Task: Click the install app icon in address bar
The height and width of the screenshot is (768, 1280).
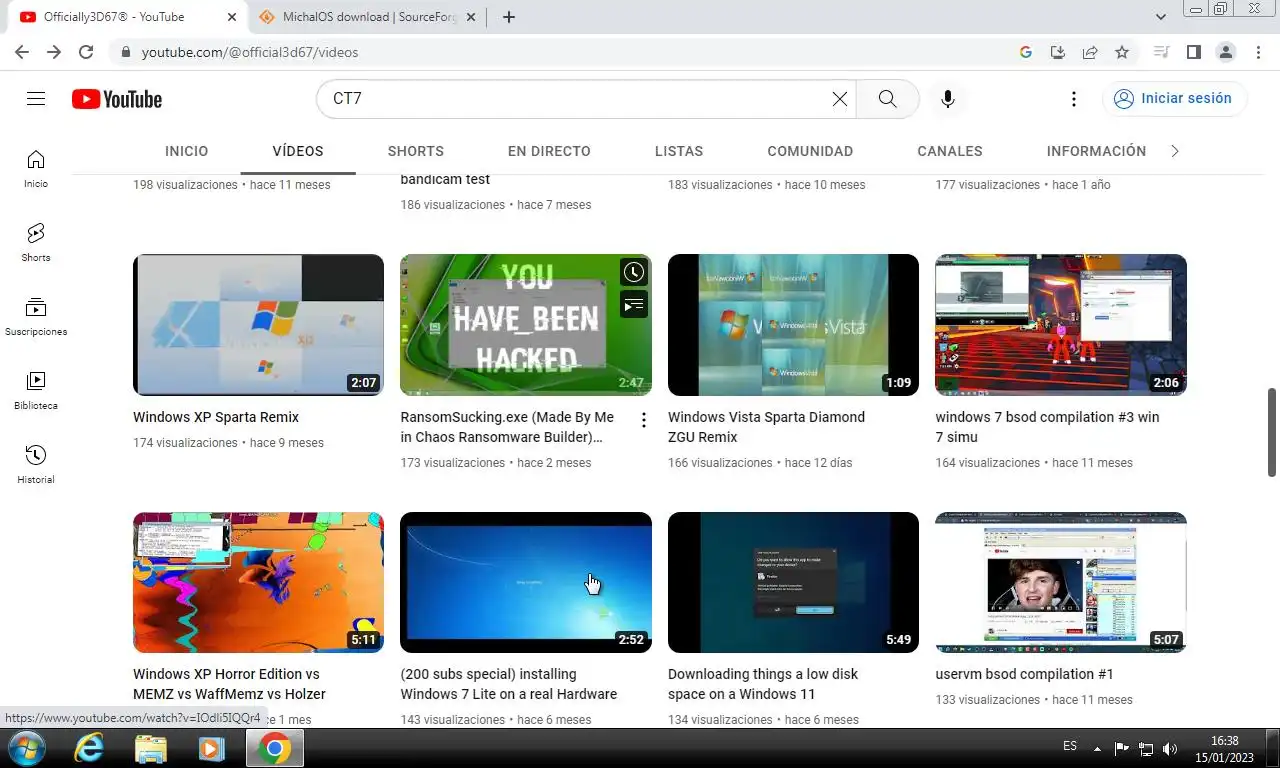Action: [1058, 52]
